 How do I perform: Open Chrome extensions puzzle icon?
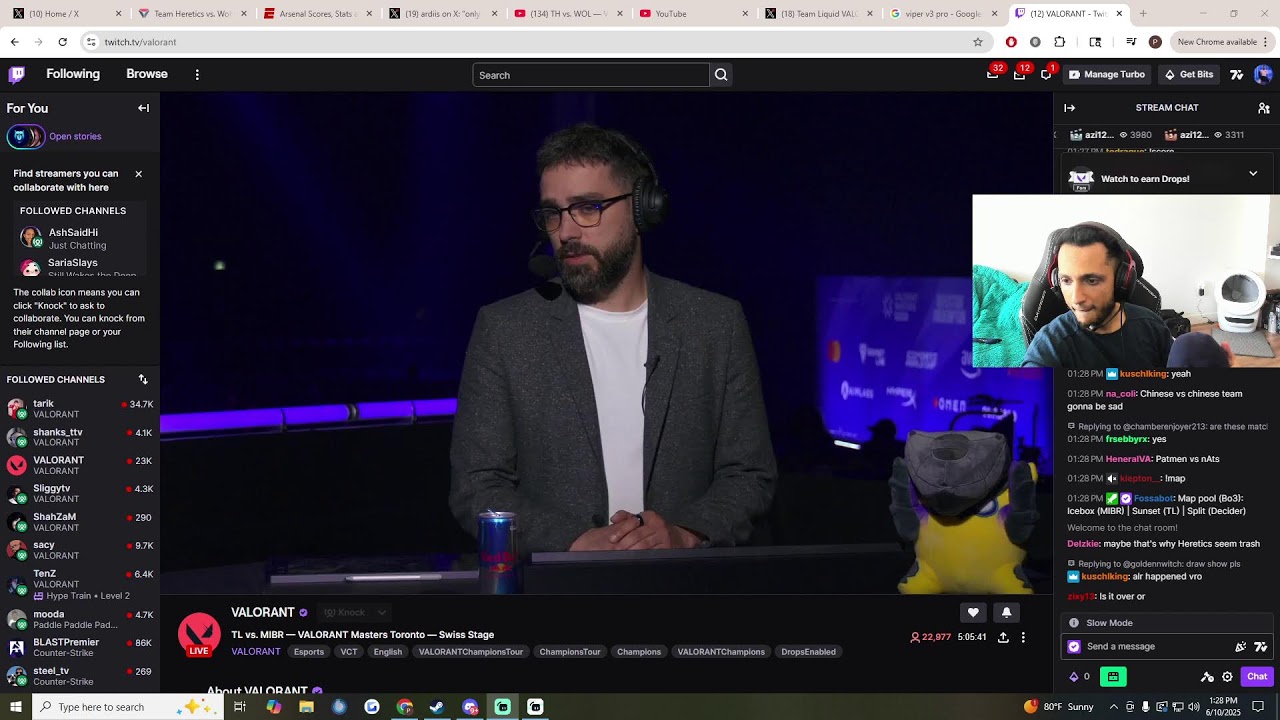(x=1060, y=42)
